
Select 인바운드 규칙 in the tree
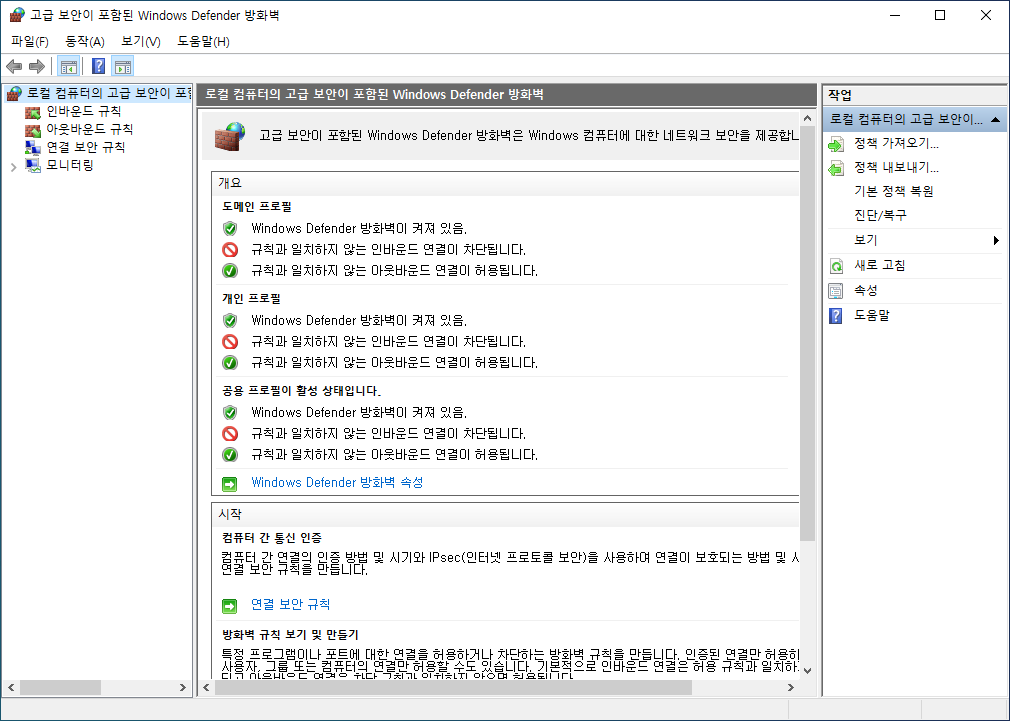[84, 111]
